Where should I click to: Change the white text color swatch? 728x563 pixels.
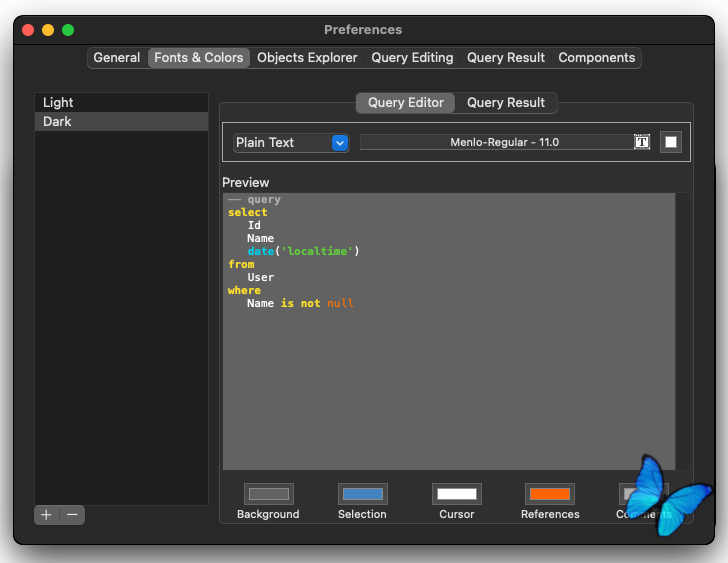[x=671, y=142]
